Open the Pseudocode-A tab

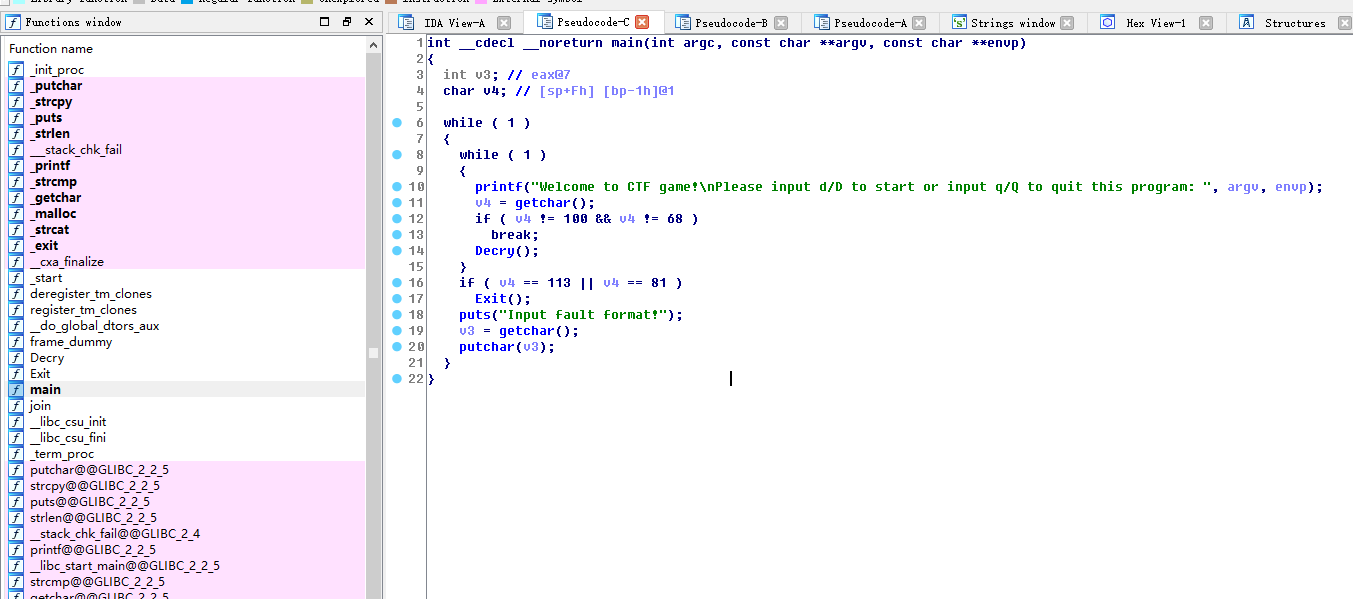(870, 23)
